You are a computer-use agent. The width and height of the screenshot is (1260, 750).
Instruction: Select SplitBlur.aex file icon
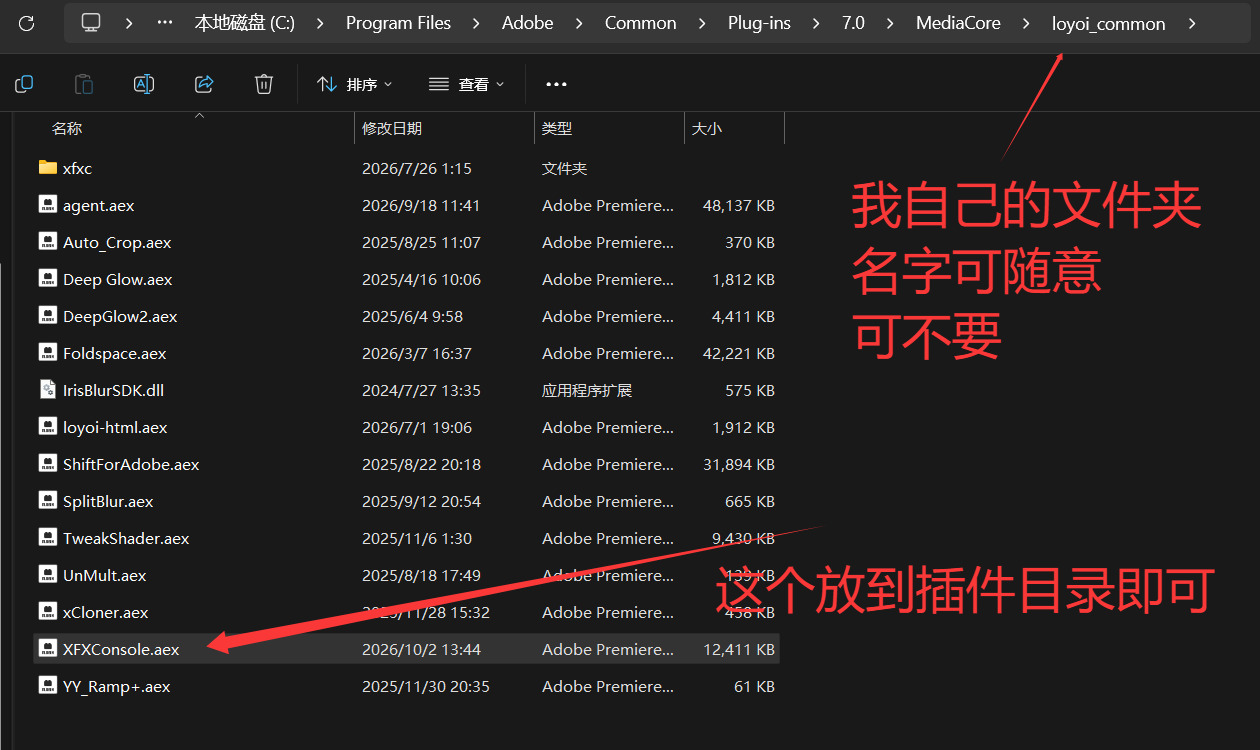coord(48,500)
